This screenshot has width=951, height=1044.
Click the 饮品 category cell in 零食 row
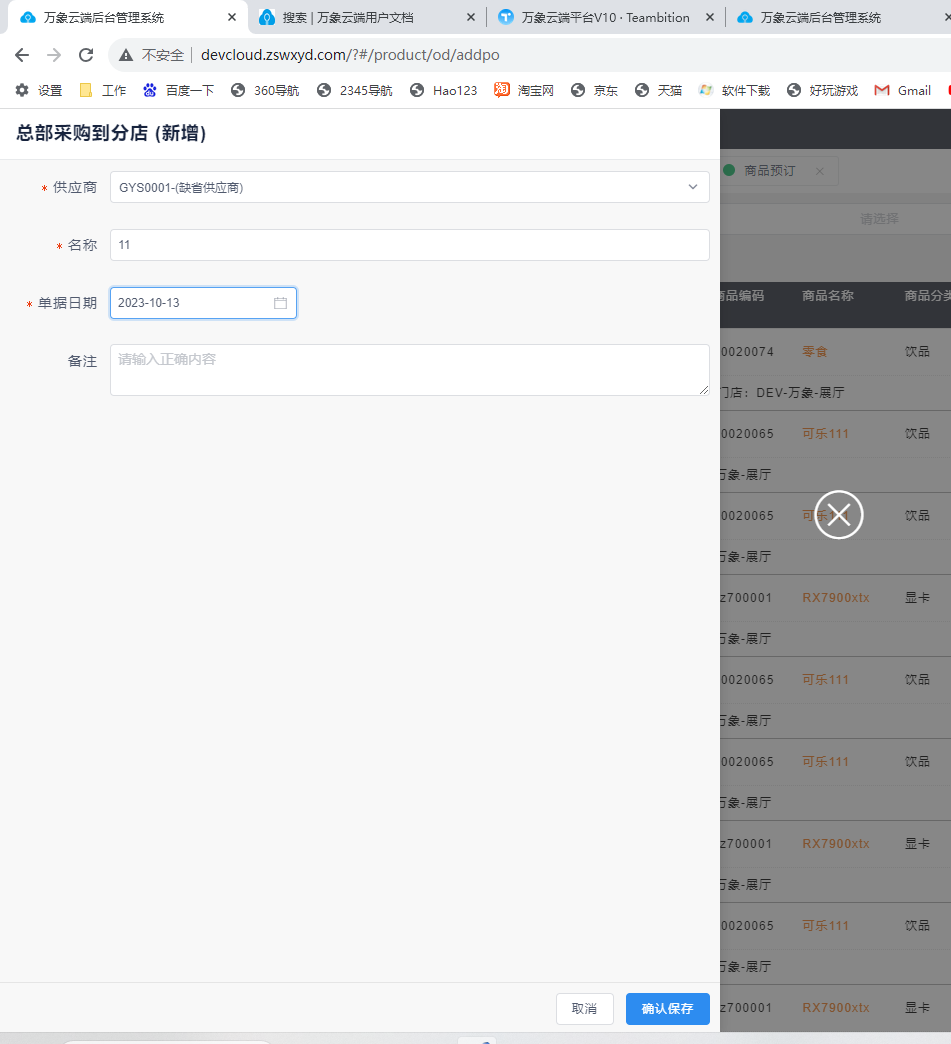click(x=917, y=352)
